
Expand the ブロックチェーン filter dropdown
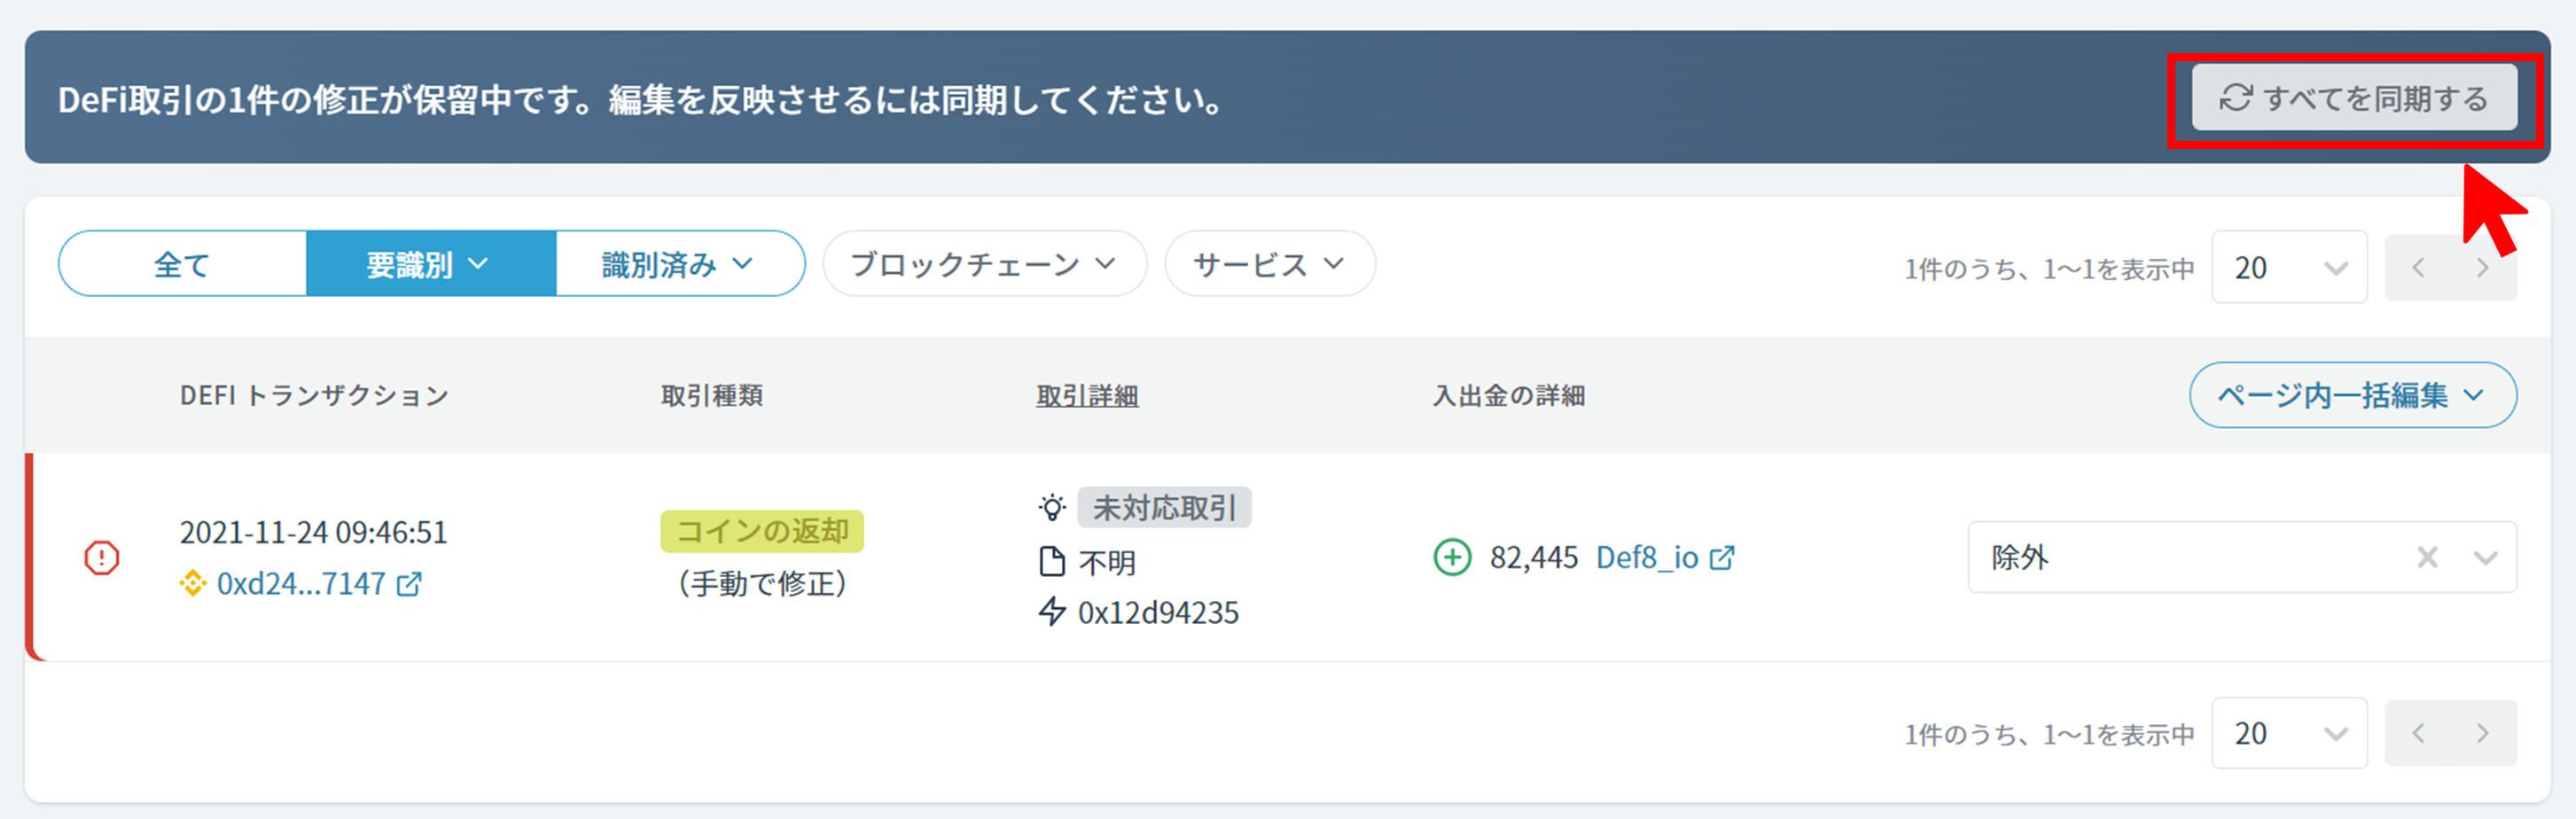[983, 265]
